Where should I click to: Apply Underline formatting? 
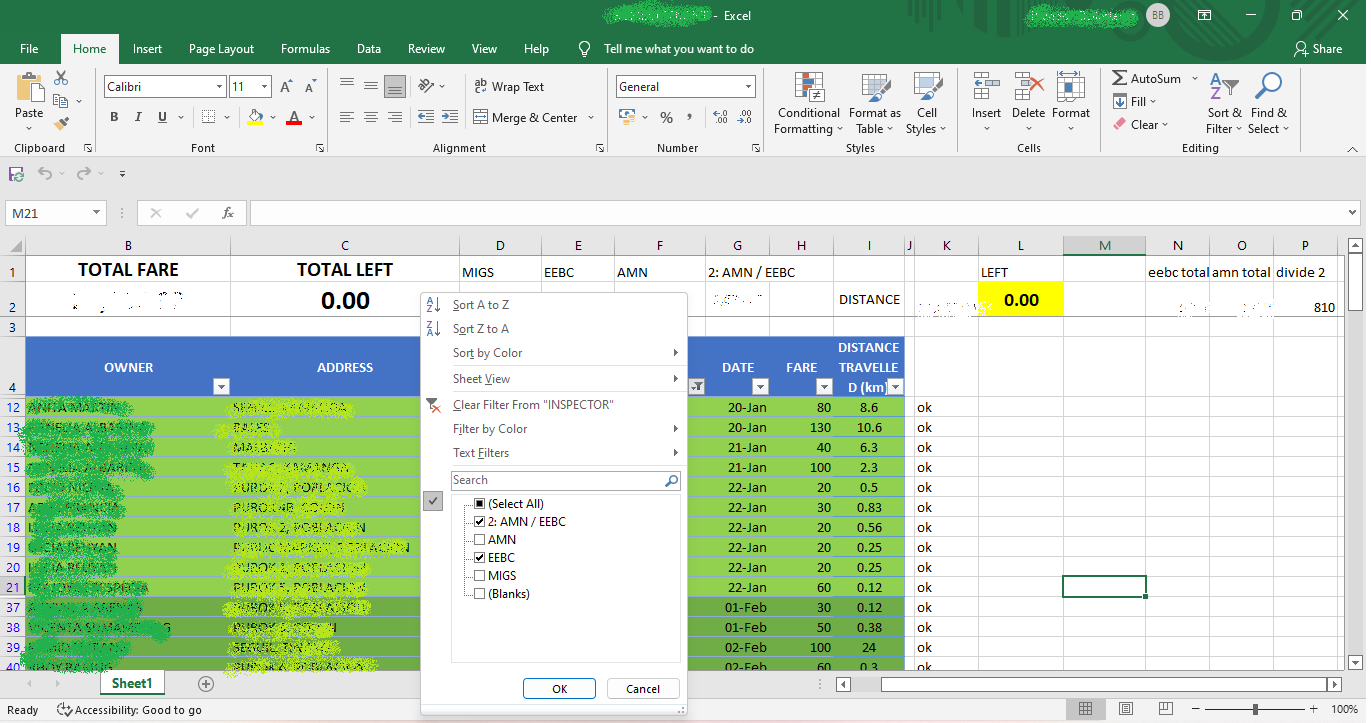tap(162, 117)
